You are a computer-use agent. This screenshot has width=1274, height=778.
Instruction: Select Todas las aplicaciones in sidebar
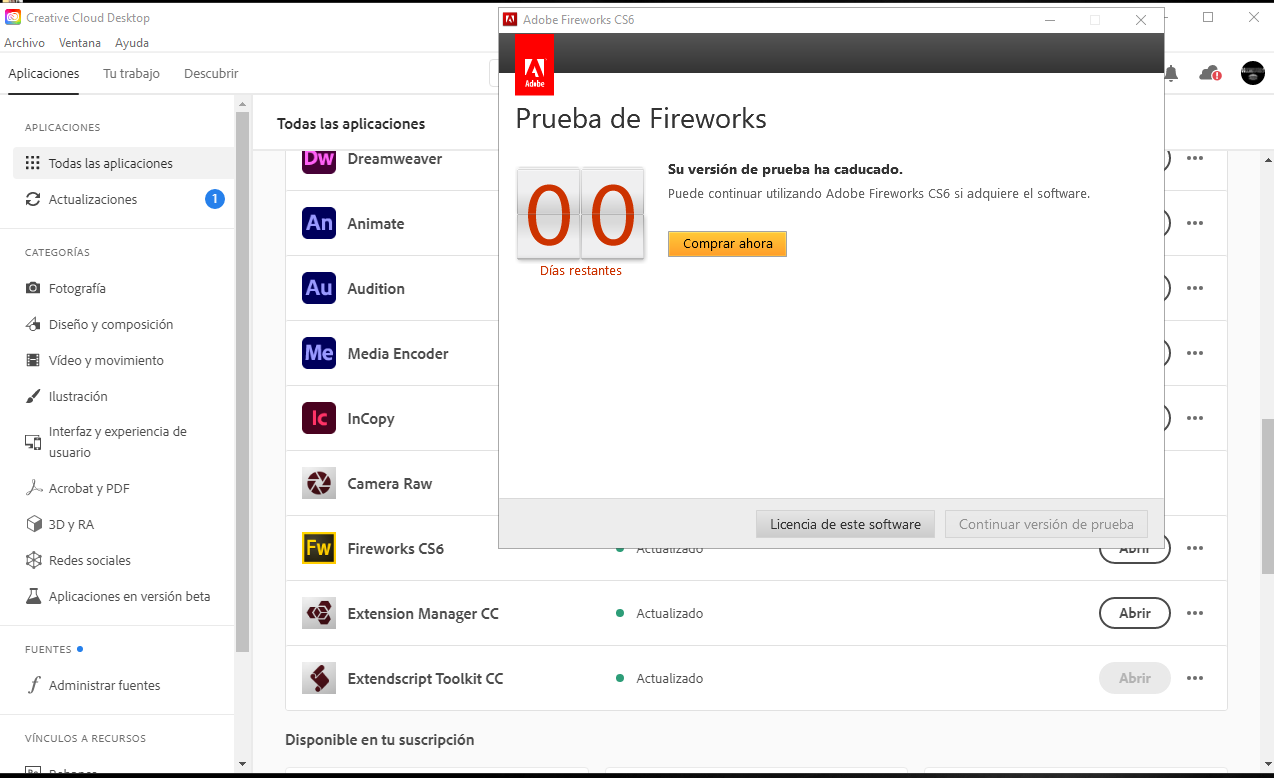[x=123, y=163]
